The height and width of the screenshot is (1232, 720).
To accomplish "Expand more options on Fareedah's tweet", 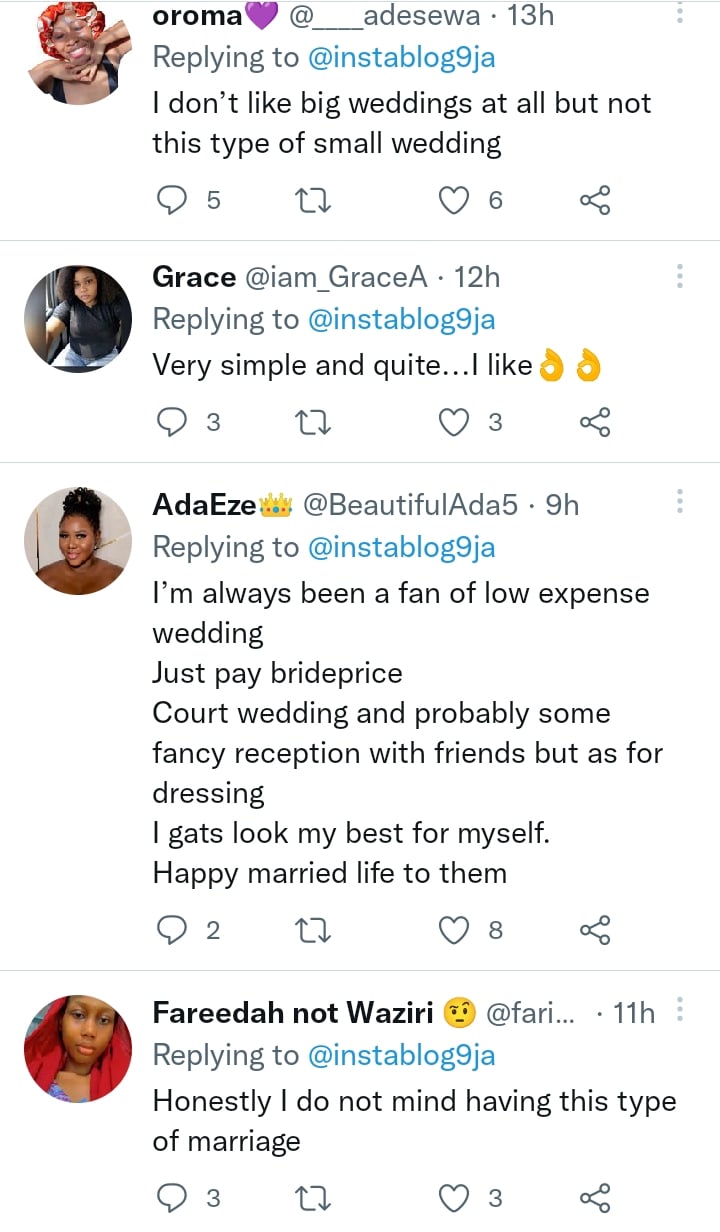I will coord(680,1012).
